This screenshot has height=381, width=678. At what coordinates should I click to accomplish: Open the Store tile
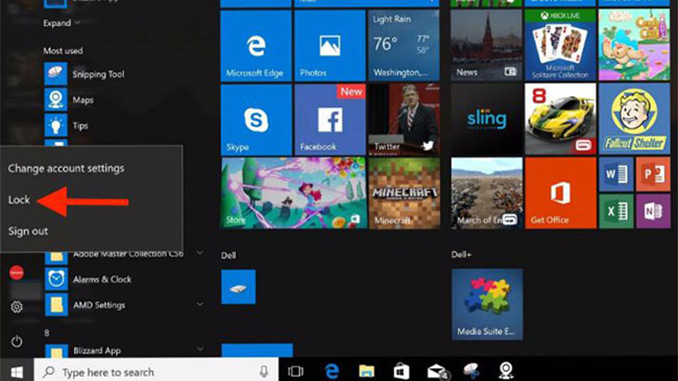[293, 193]
